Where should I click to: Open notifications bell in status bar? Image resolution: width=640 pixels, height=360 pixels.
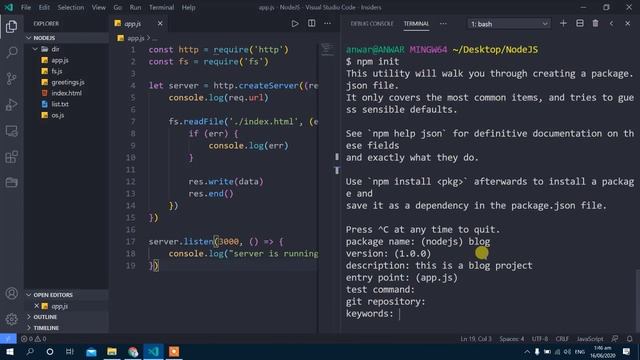pyautogui.click(x=630, y=339)
